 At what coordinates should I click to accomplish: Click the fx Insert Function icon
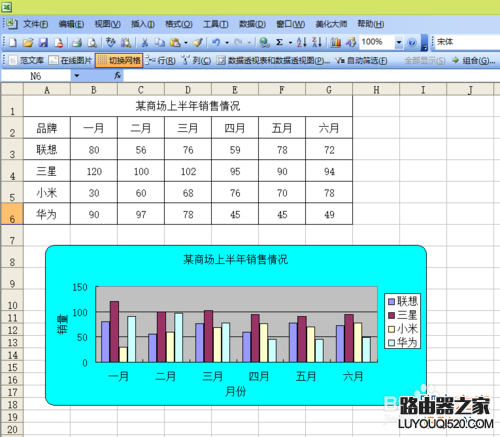117,76
